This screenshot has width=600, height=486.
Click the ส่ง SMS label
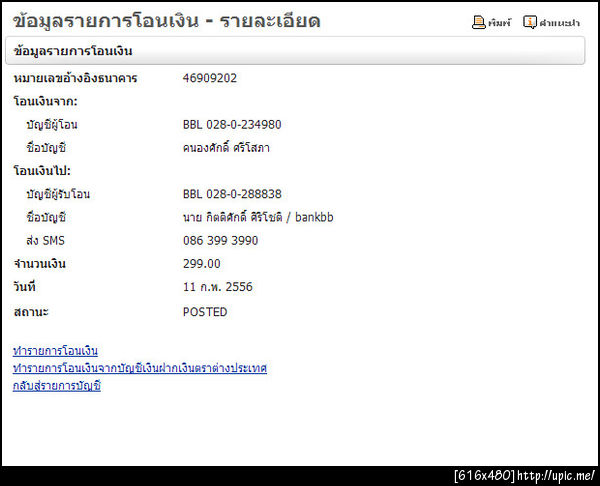pos(46,240)
